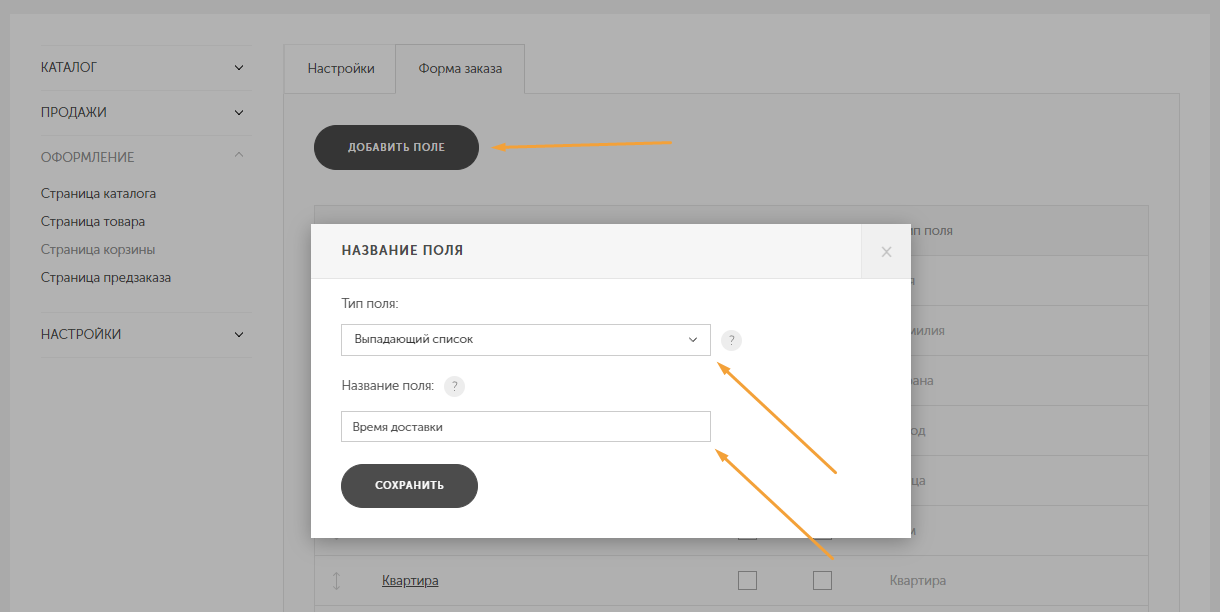Focus the Время доставки input field

point(526,427)
